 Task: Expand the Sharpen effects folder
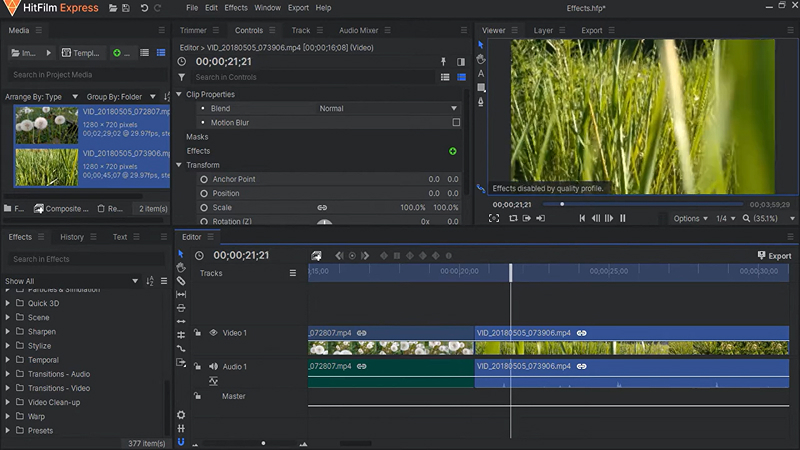click(x=8, y=332)
